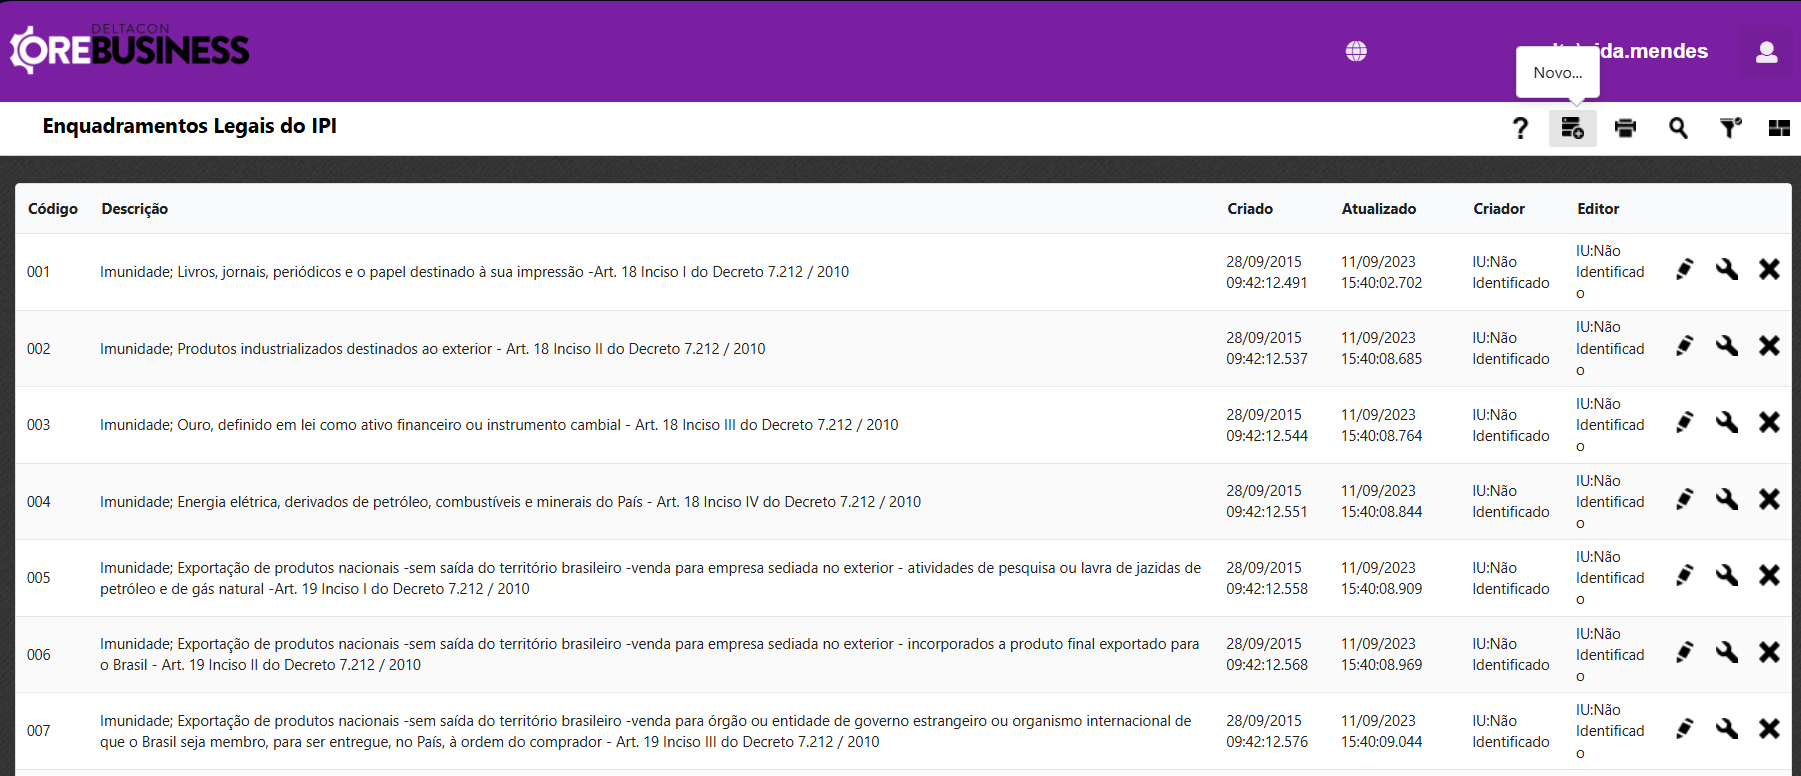Sort by Criado column header

tap(1250, 209)
